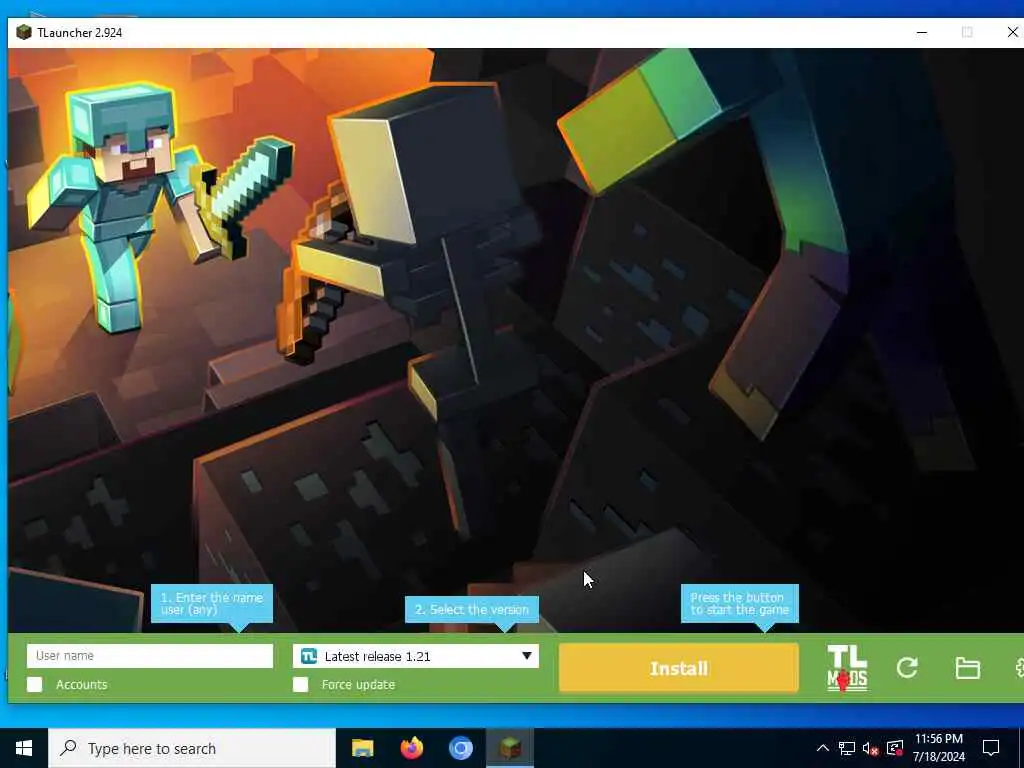Open the TL Mods section
This screenshot has height=768, width=1024.
(x=847, y=668)
